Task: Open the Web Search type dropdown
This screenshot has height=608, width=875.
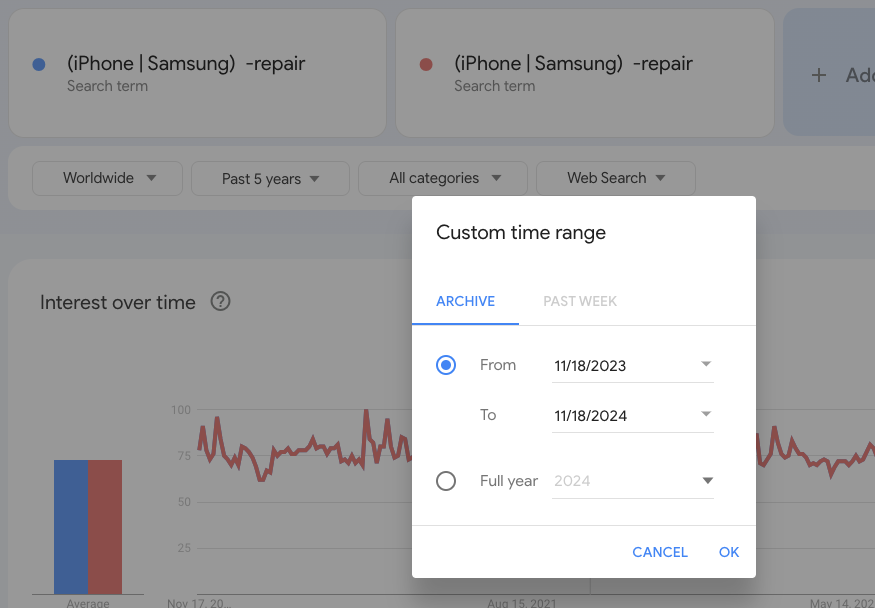Action: 616,178
